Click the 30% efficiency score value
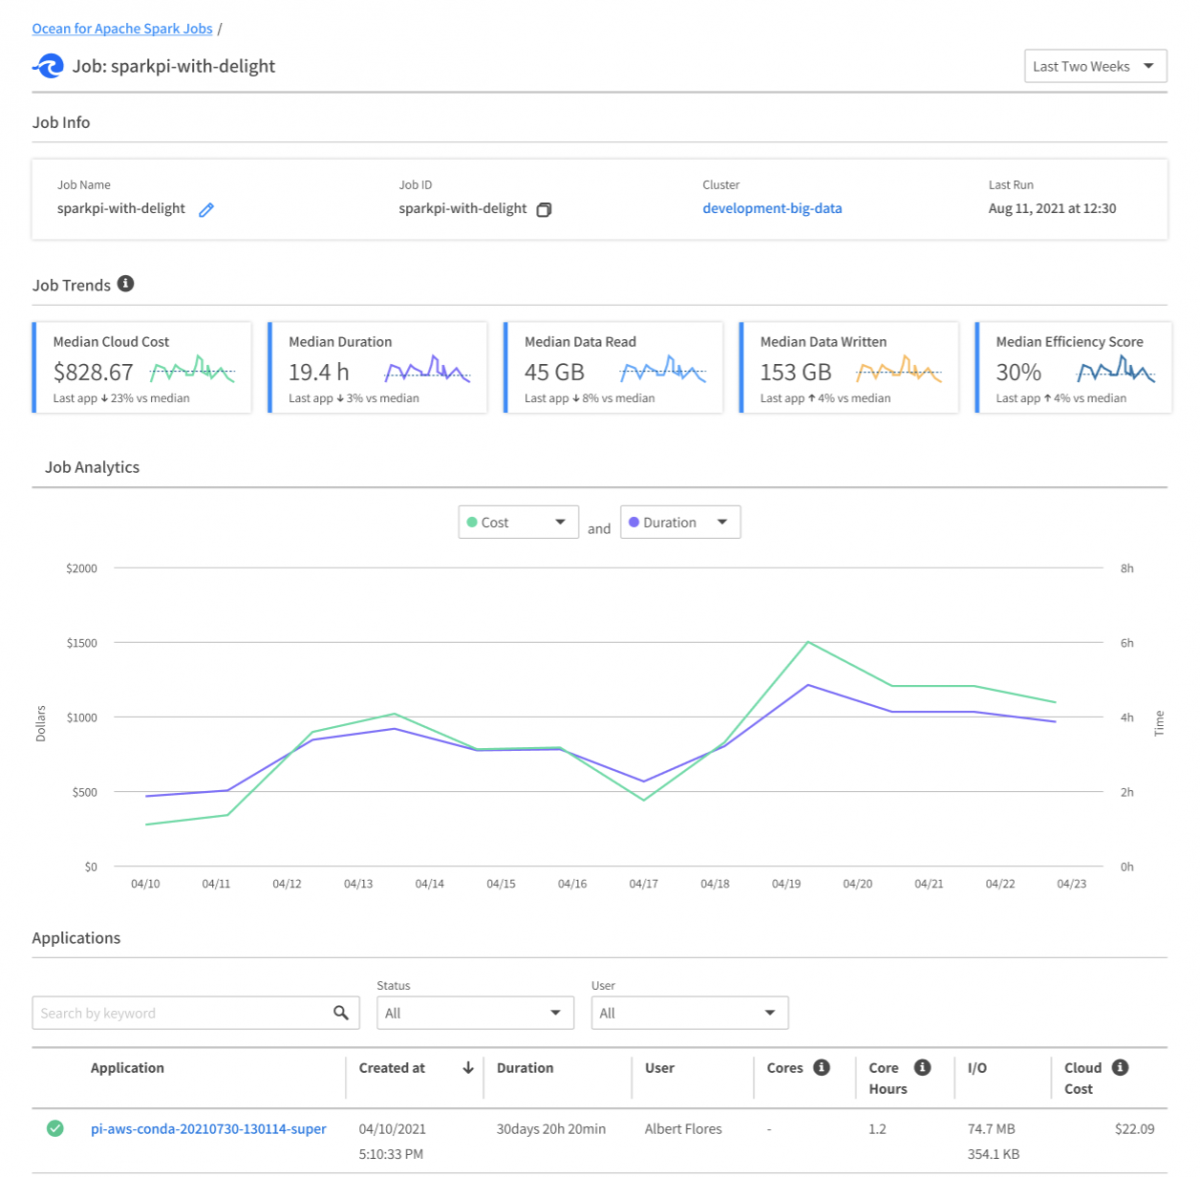Viewport: 1200px width, 1177px height. pos(1018,372)
